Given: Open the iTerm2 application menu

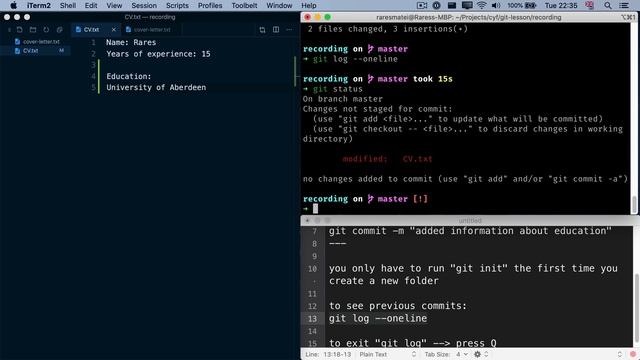Looking at the screenshot, I should tap(39, 5).
